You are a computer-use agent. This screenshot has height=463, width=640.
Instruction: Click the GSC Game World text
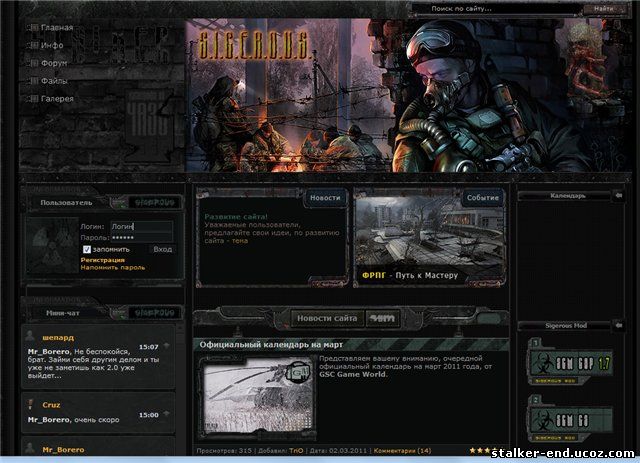[x=352, y=374]
